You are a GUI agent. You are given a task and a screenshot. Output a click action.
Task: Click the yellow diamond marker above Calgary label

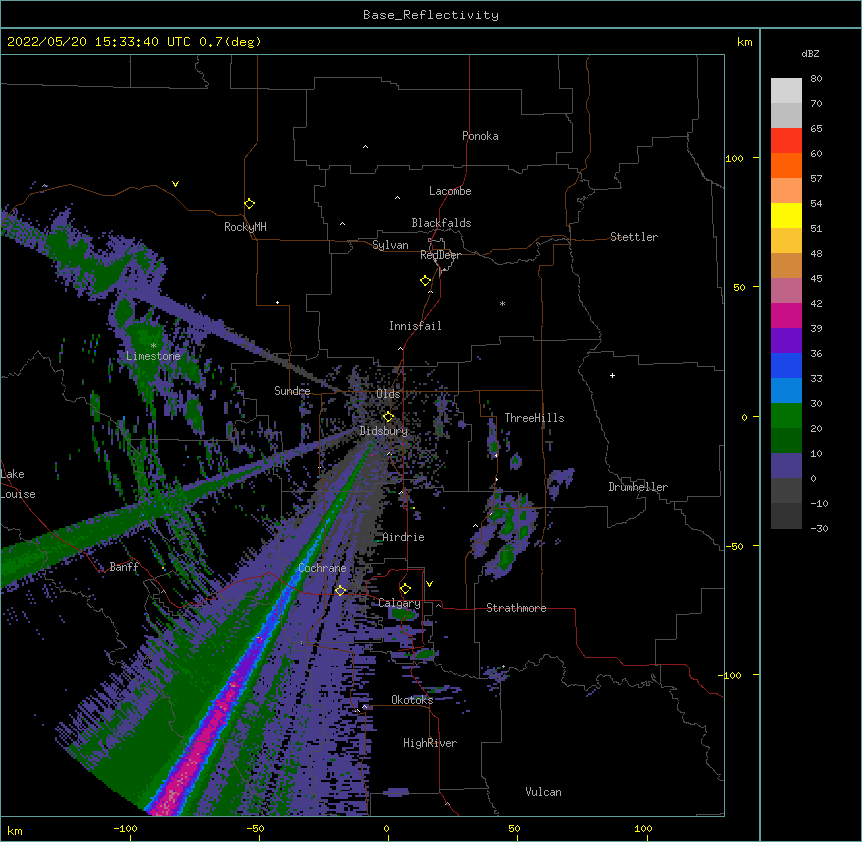pos(405,589)
